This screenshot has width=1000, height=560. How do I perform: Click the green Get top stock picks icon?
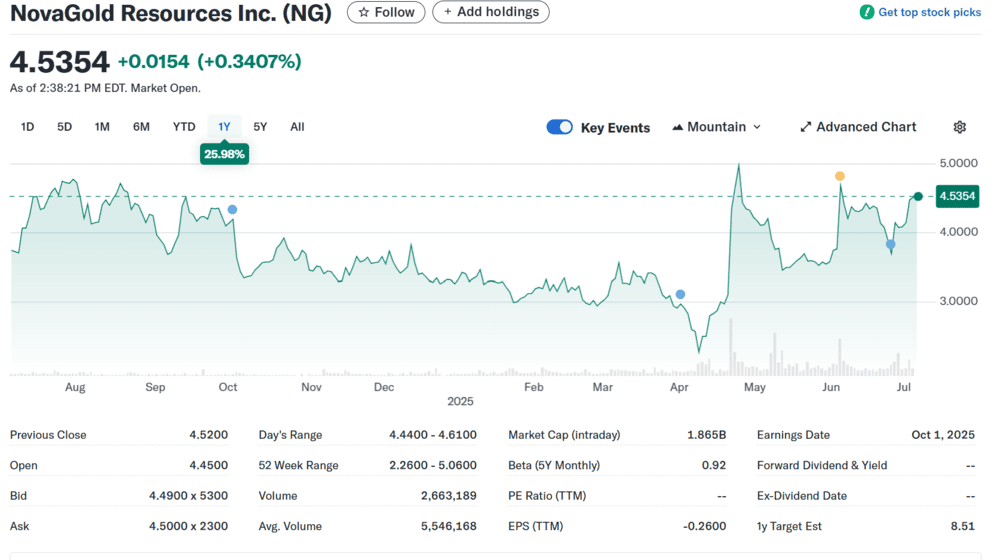click(x=867, y=12)
